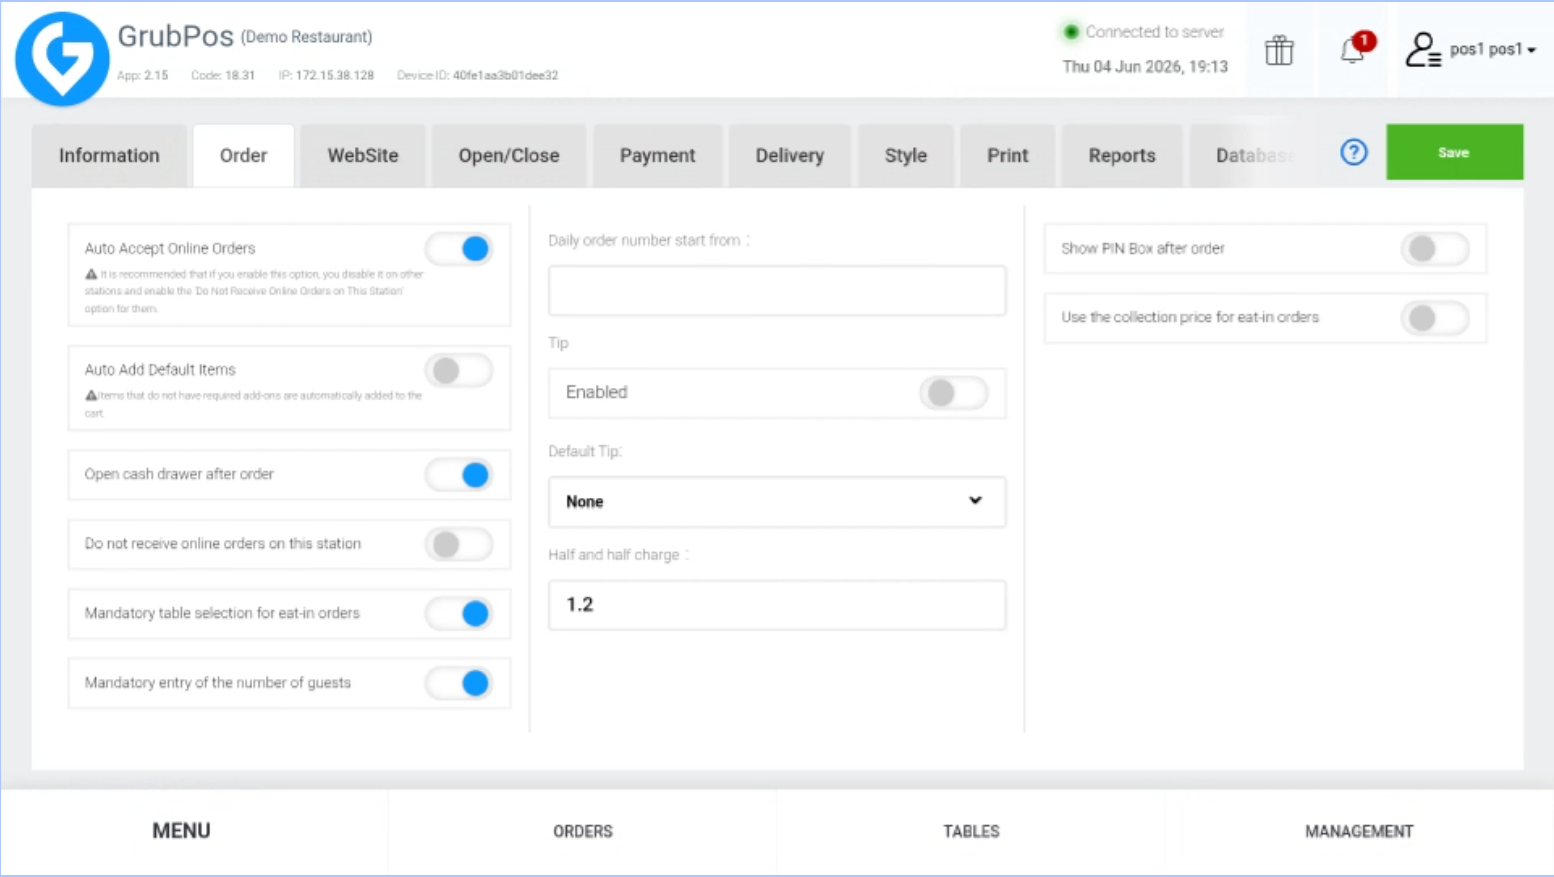Enable Auto Add Default Items toggle
1554x877 pixels.
(x=459, y=371)
